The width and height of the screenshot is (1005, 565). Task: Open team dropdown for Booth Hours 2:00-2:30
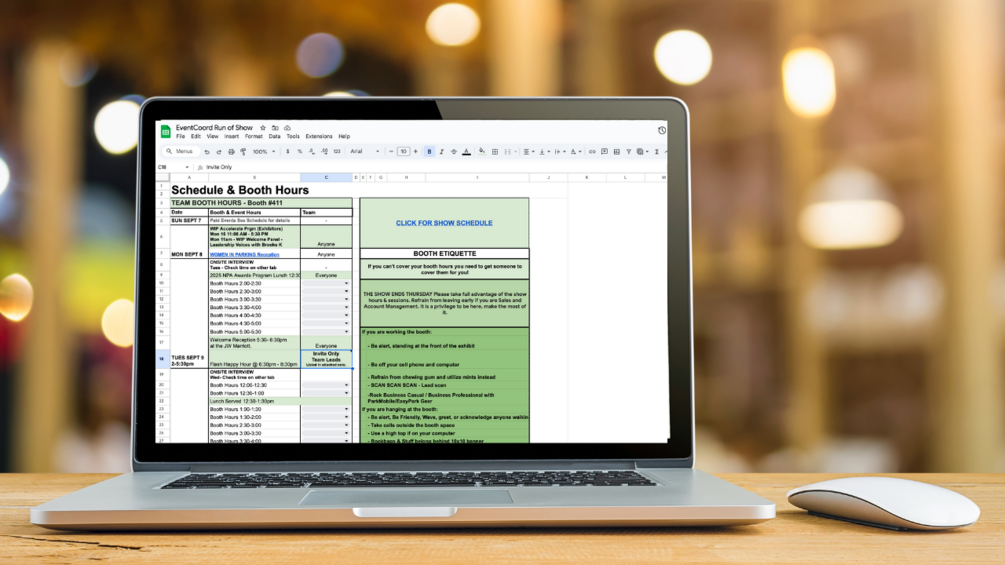click(347, 283)
